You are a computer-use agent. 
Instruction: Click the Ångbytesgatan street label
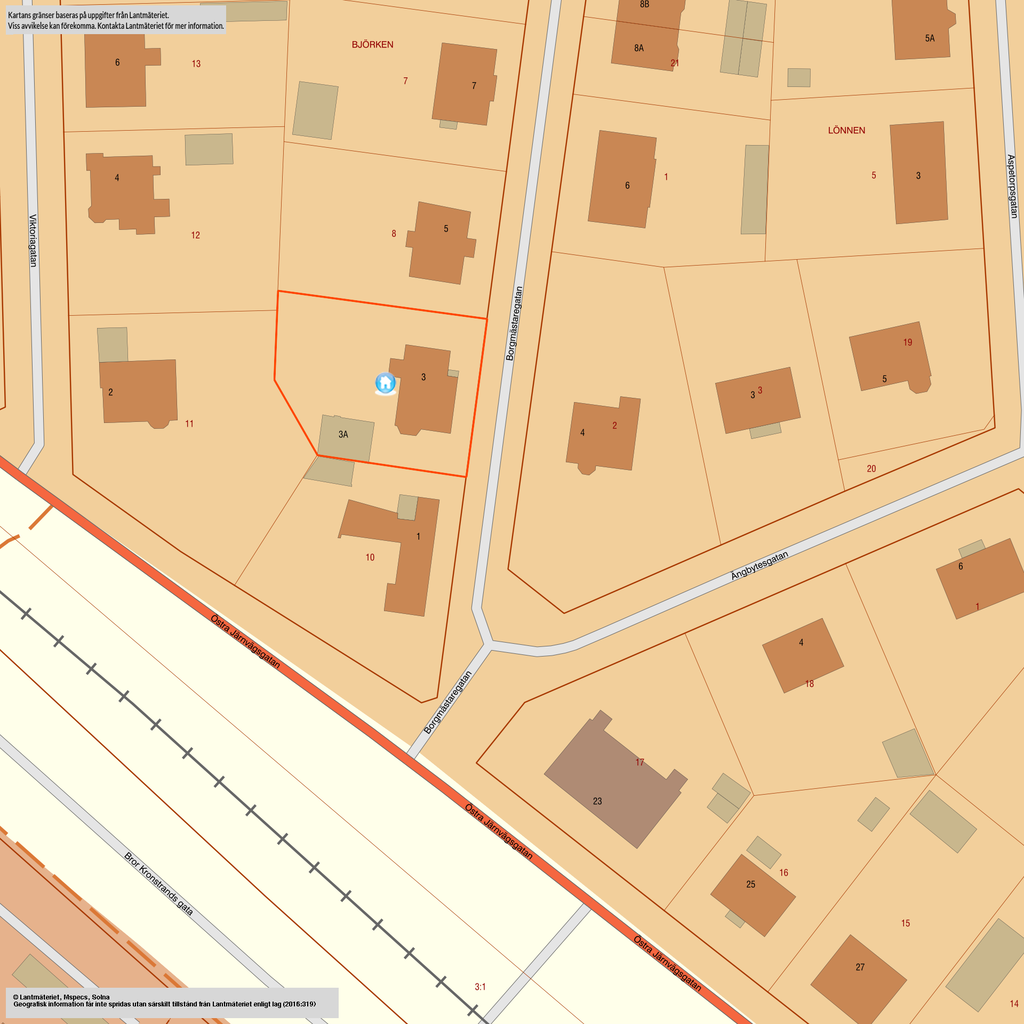[759, 566]
